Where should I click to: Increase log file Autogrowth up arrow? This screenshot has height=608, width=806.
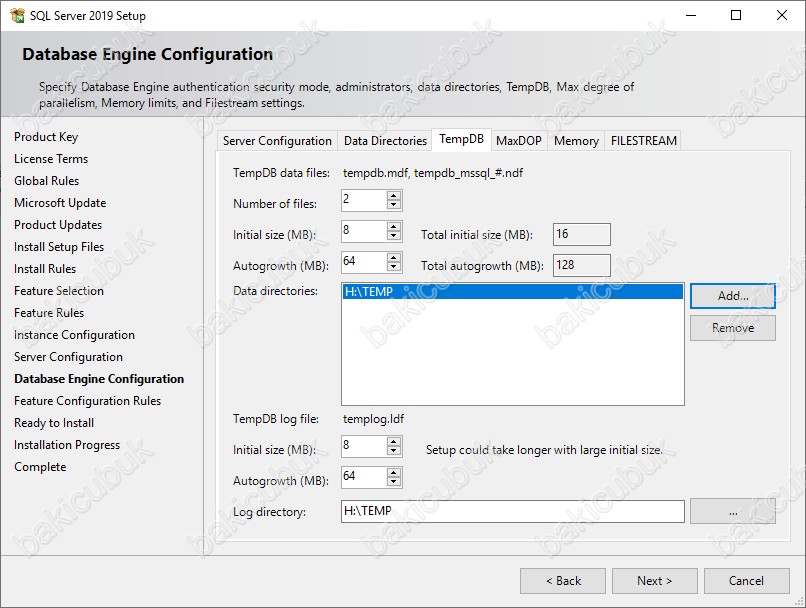click(394, 472)
